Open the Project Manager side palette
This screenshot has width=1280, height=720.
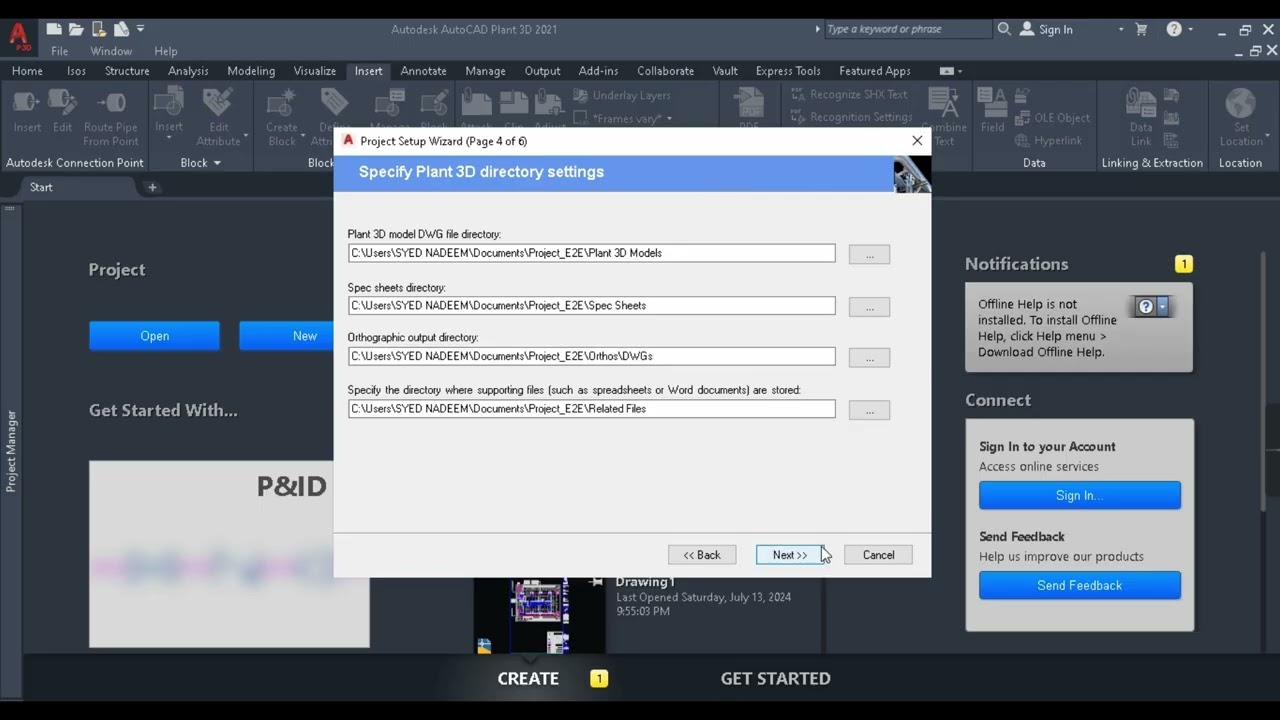coord(12,451)
